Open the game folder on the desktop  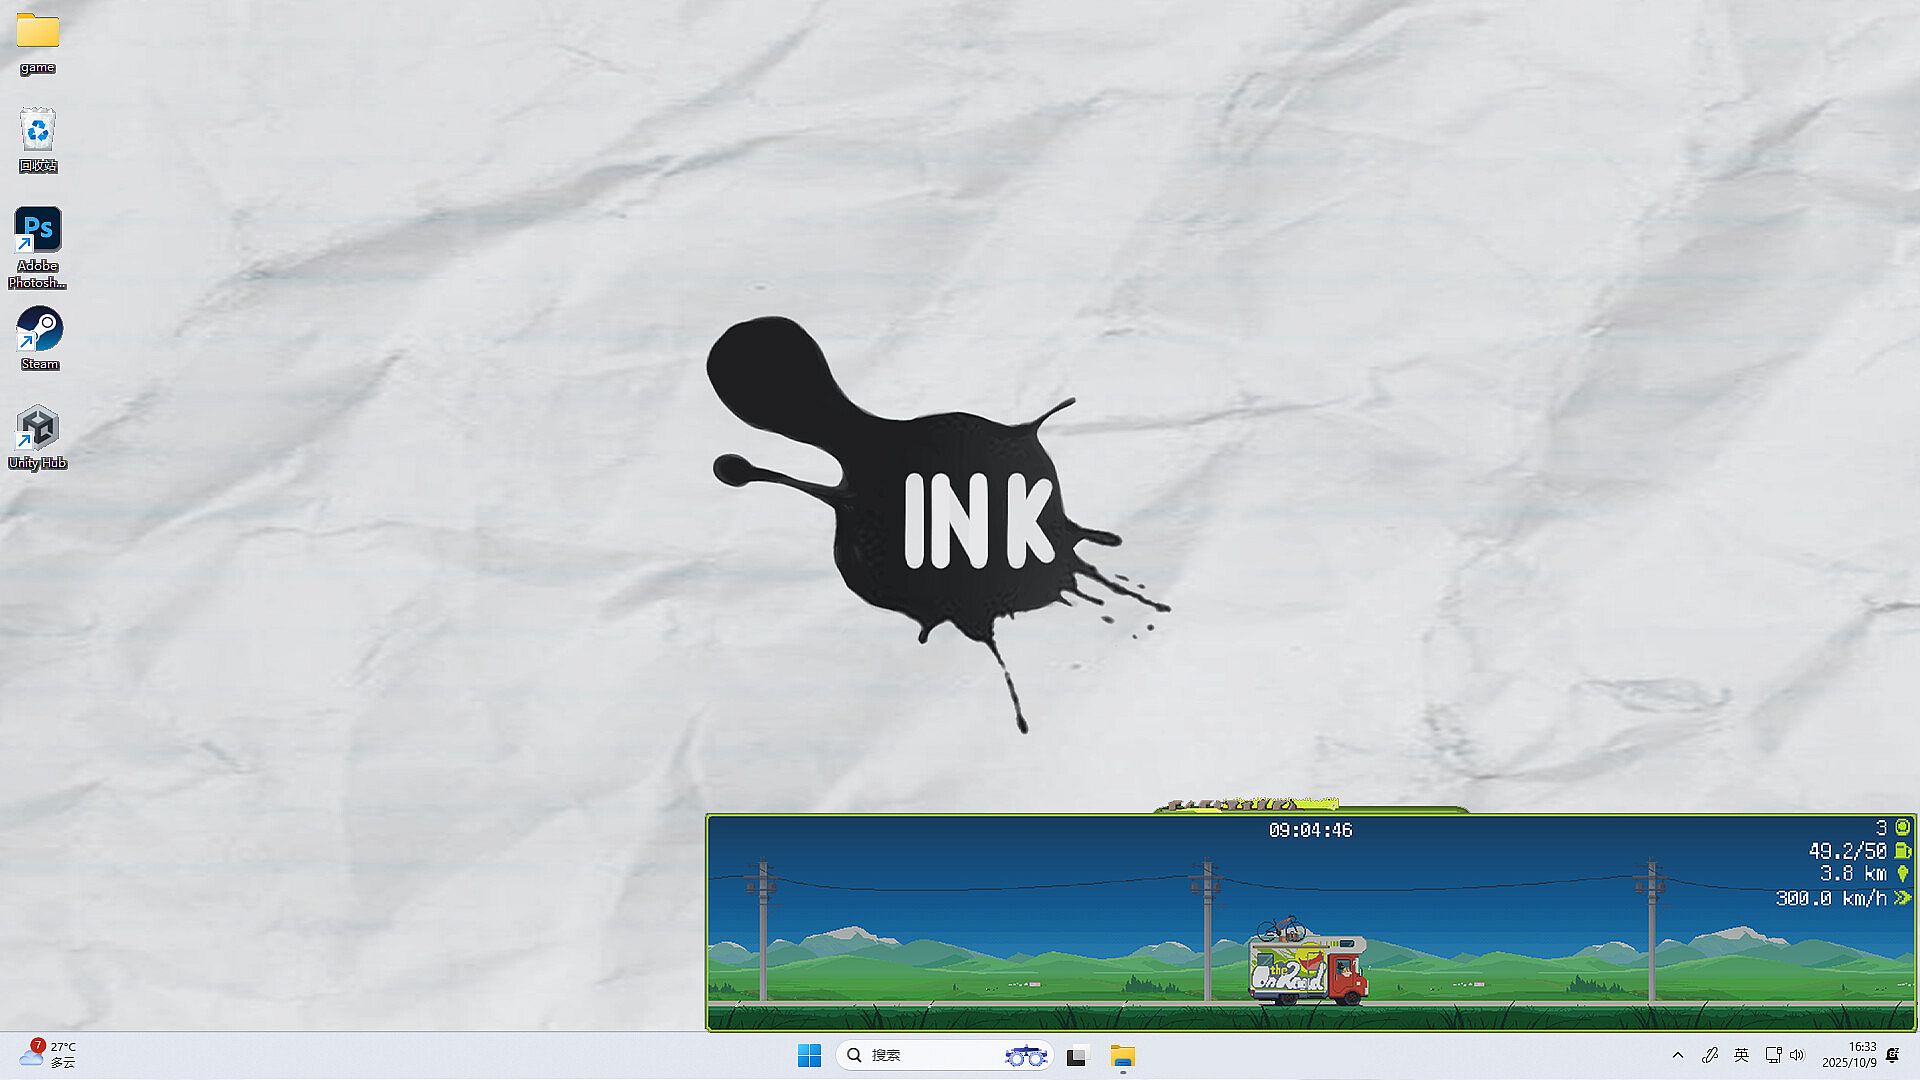tap(38, 32)
